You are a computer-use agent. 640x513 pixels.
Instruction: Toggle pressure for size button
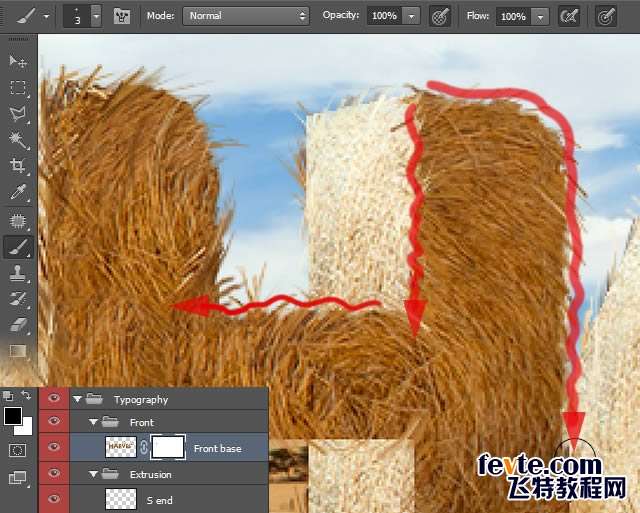pos(606,16)
